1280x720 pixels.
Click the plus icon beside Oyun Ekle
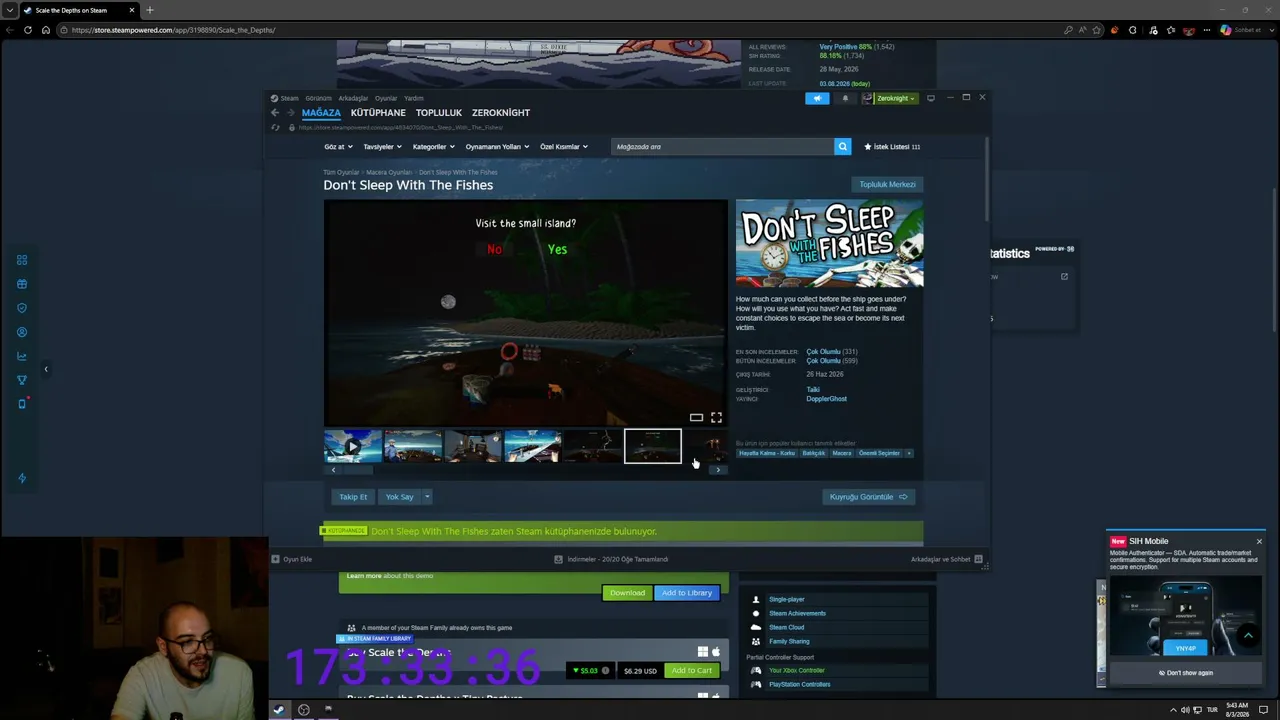[x=275, y=559]
